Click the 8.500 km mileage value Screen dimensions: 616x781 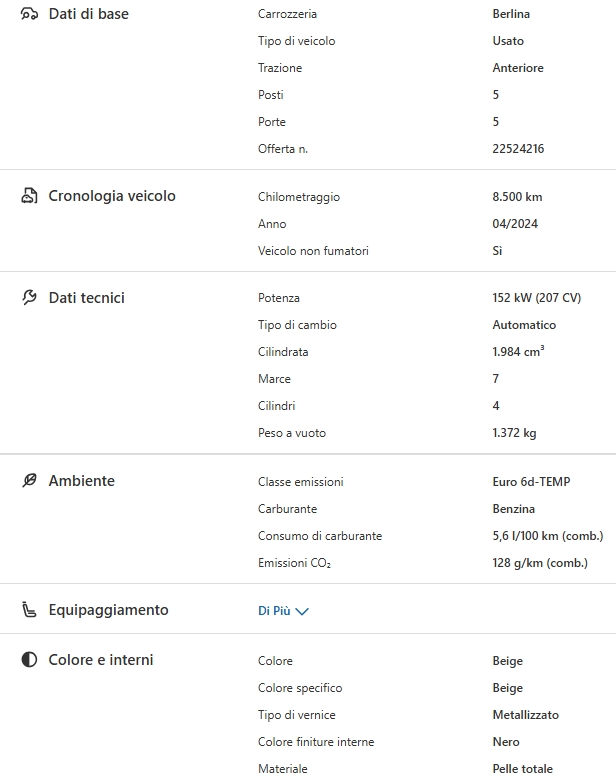point(517,197)
